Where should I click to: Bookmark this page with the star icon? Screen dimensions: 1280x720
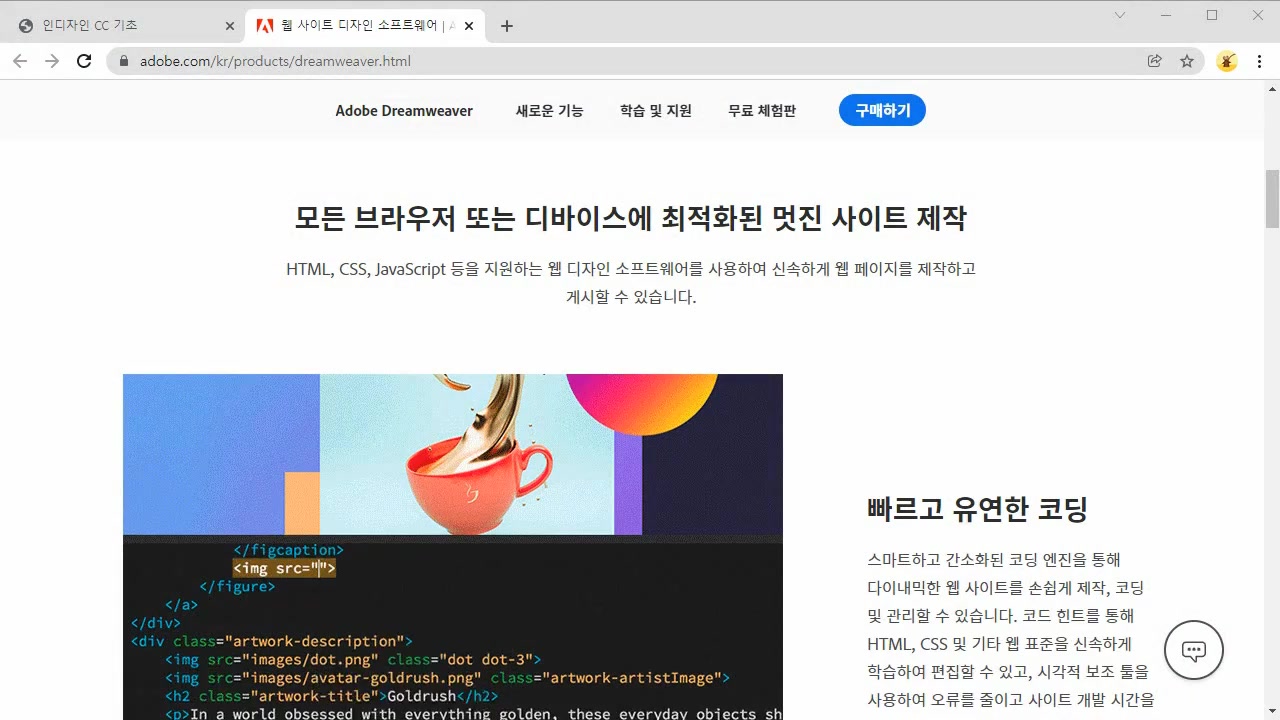click(x=1187, y=61)
